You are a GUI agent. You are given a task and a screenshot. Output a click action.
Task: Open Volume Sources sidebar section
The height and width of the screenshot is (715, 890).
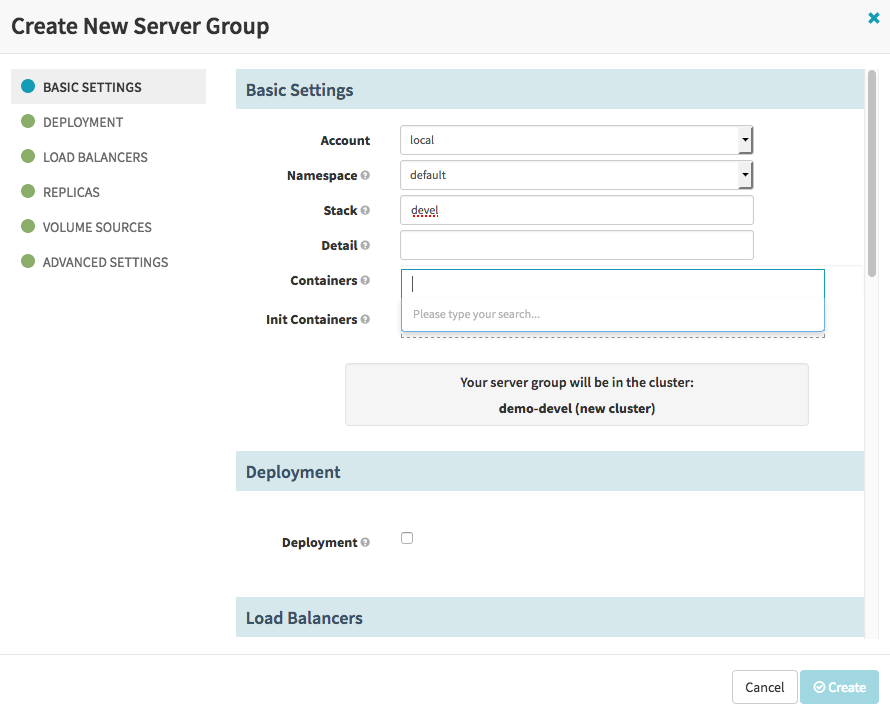97,227
